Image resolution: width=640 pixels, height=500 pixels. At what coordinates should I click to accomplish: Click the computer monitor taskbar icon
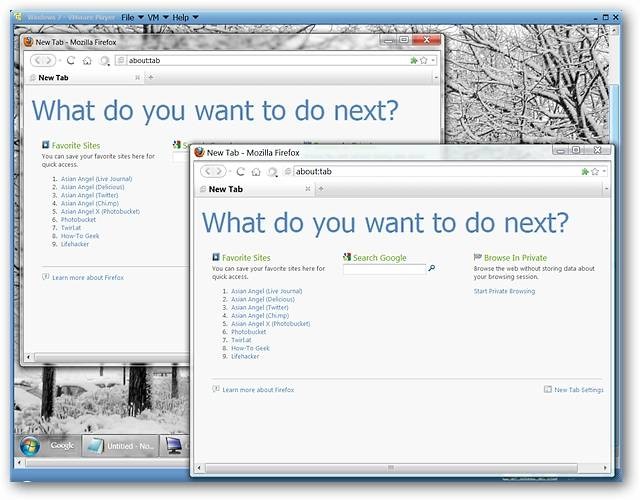pyautogui.click(x=173, y=446)
